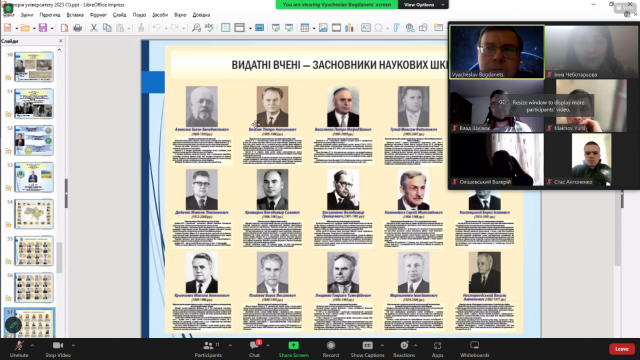Open the Zoom Whiteboards icon

(475, 349)
